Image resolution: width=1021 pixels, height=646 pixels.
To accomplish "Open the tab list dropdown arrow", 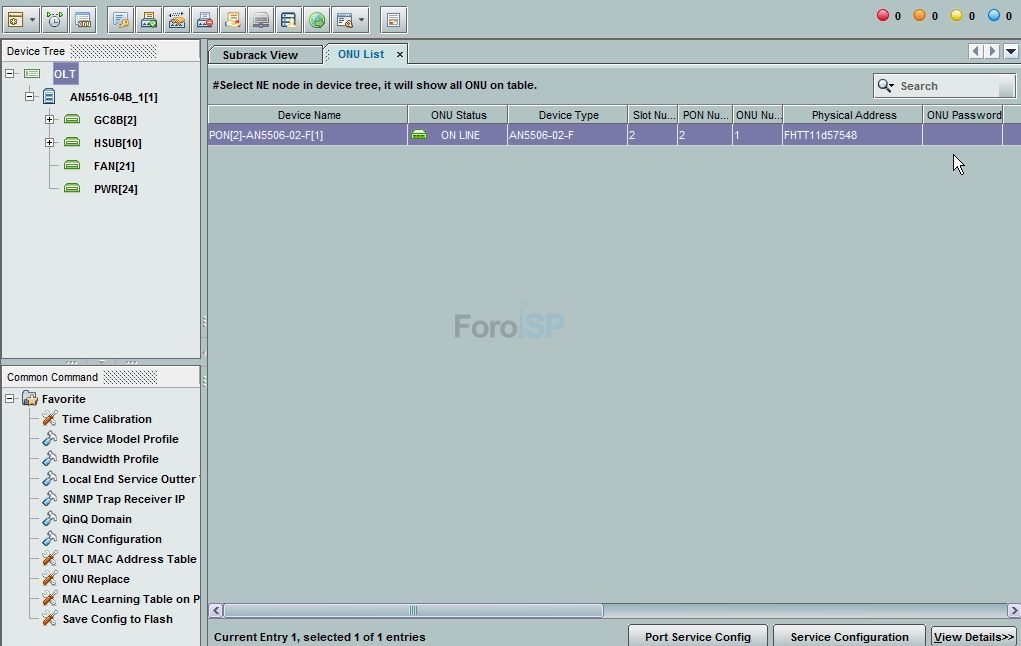I will pos(1011,52).
